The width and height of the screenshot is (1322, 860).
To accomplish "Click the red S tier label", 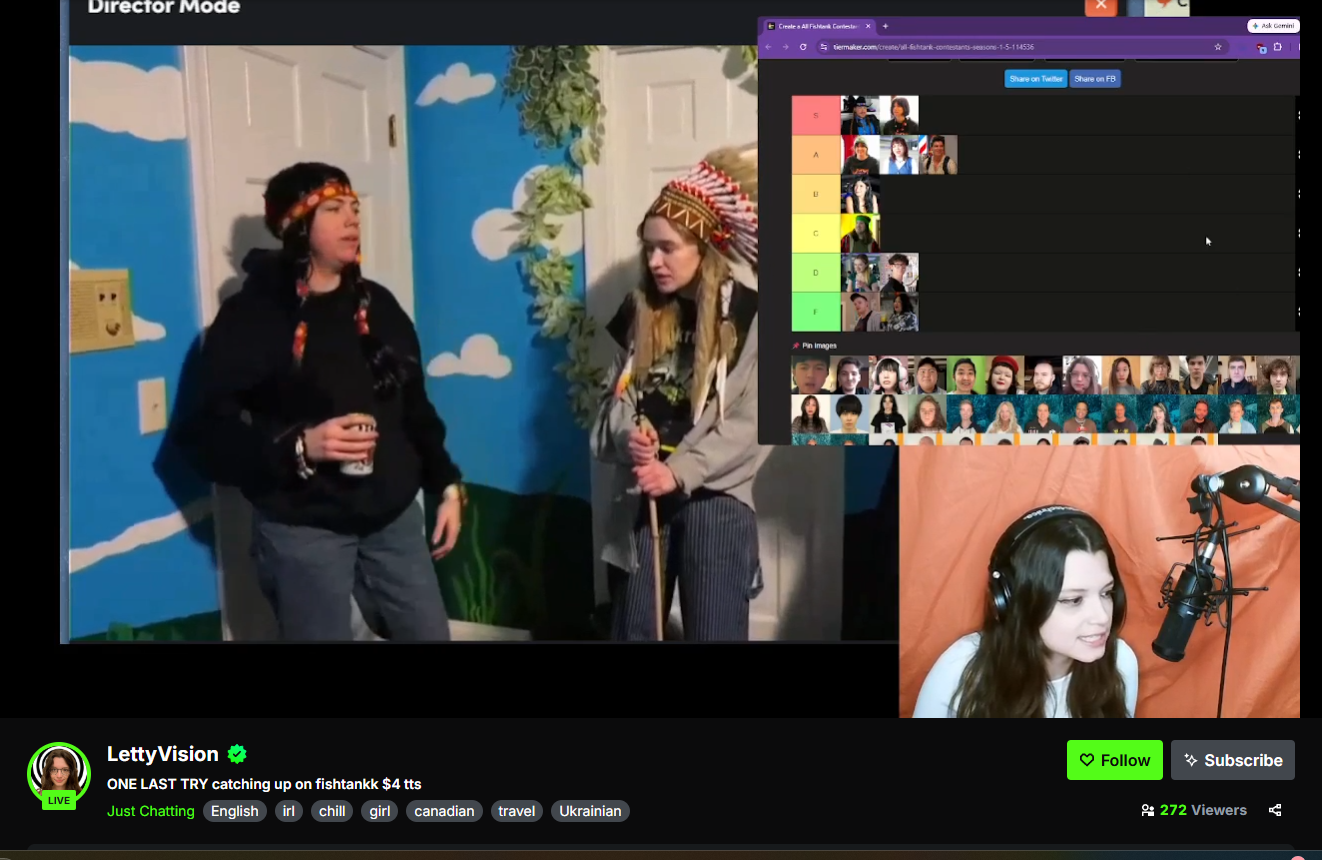I will click(x=816, y=115).
